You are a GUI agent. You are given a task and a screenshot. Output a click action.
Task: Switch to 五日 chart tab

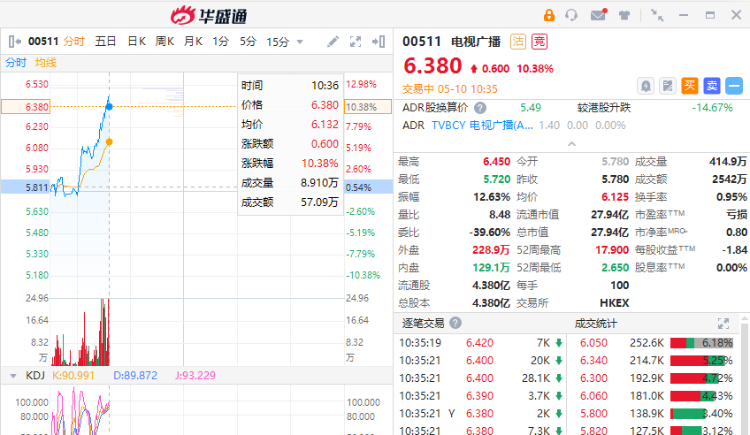[x=106, y=42]
